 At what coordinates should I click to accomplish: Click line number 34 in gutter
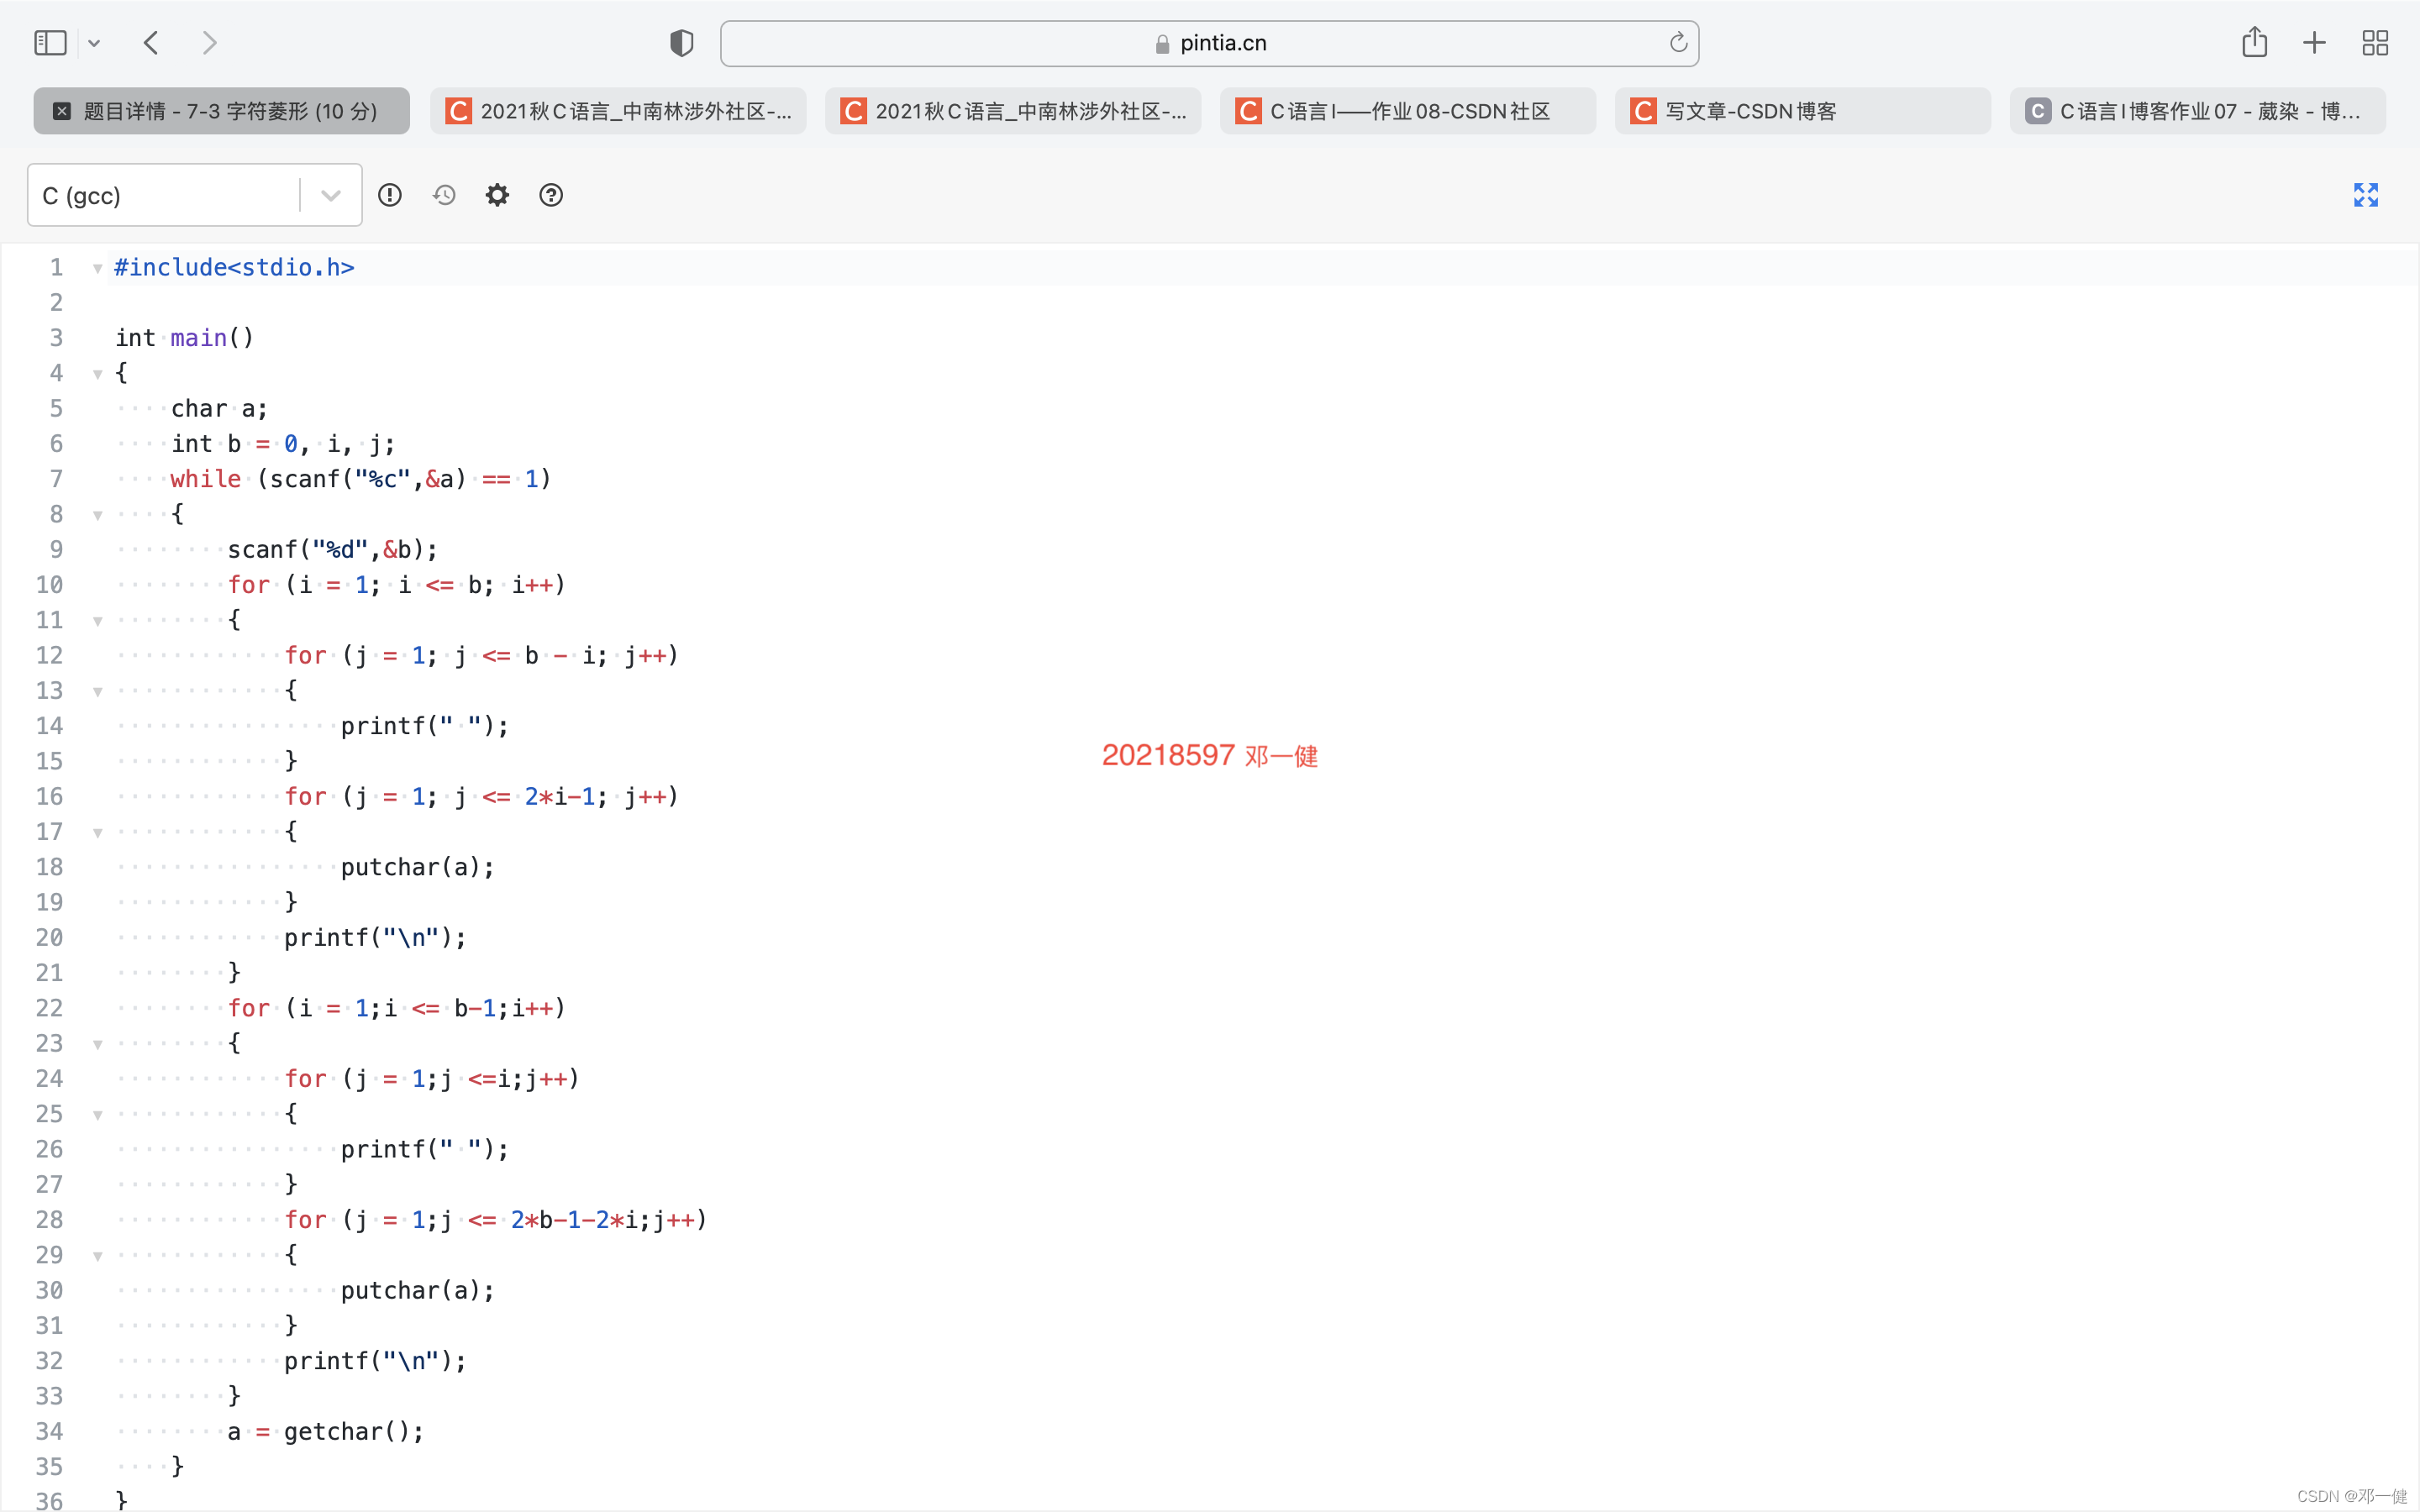49,1432
